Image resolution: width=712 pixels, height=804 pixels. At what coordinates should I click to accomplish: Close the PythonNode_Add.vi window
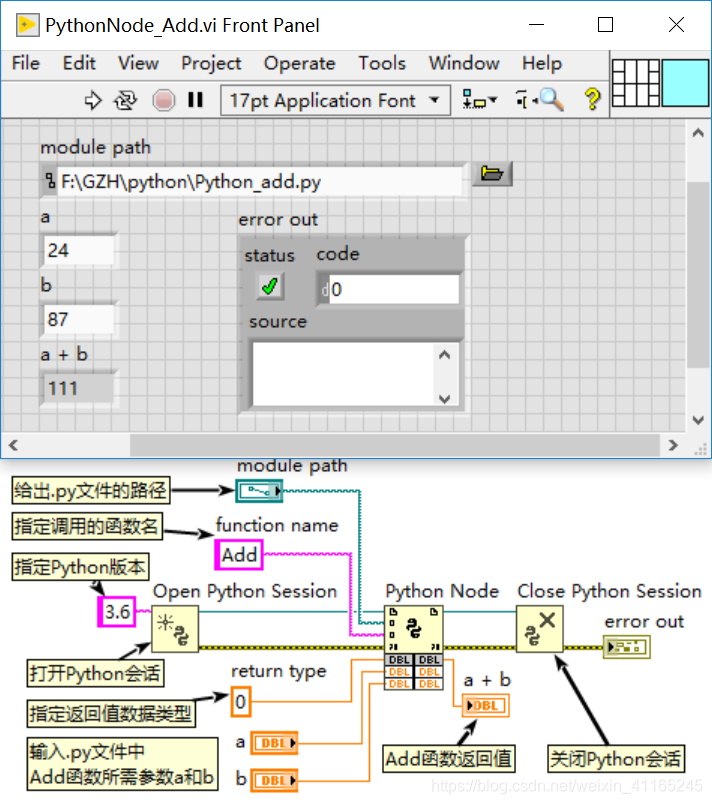pyautogui.click(x=676, y=25)
